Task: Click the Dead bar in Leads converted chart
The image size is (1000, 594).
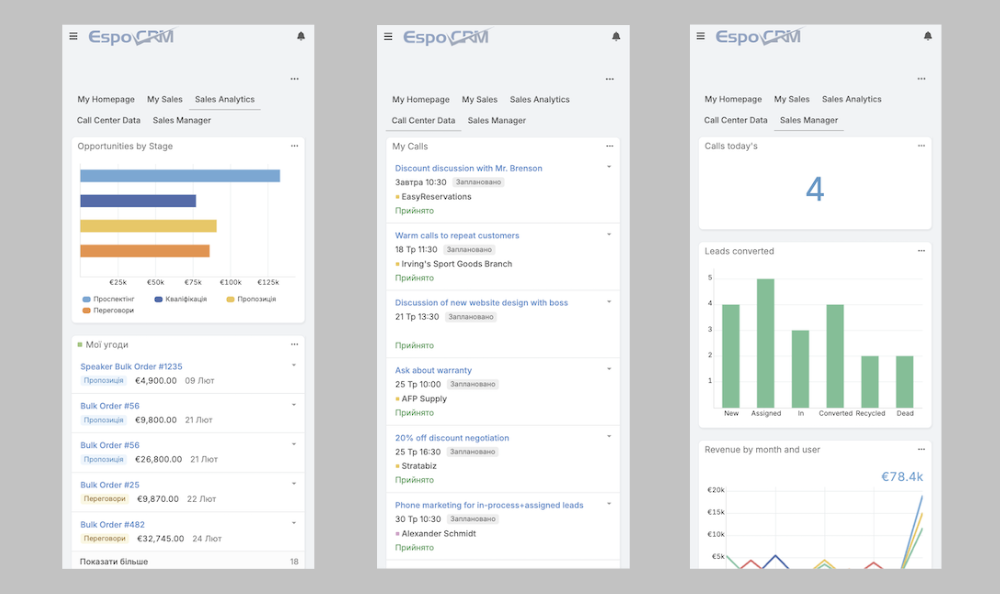Action: pyautogui.click(x=904, y=382)
